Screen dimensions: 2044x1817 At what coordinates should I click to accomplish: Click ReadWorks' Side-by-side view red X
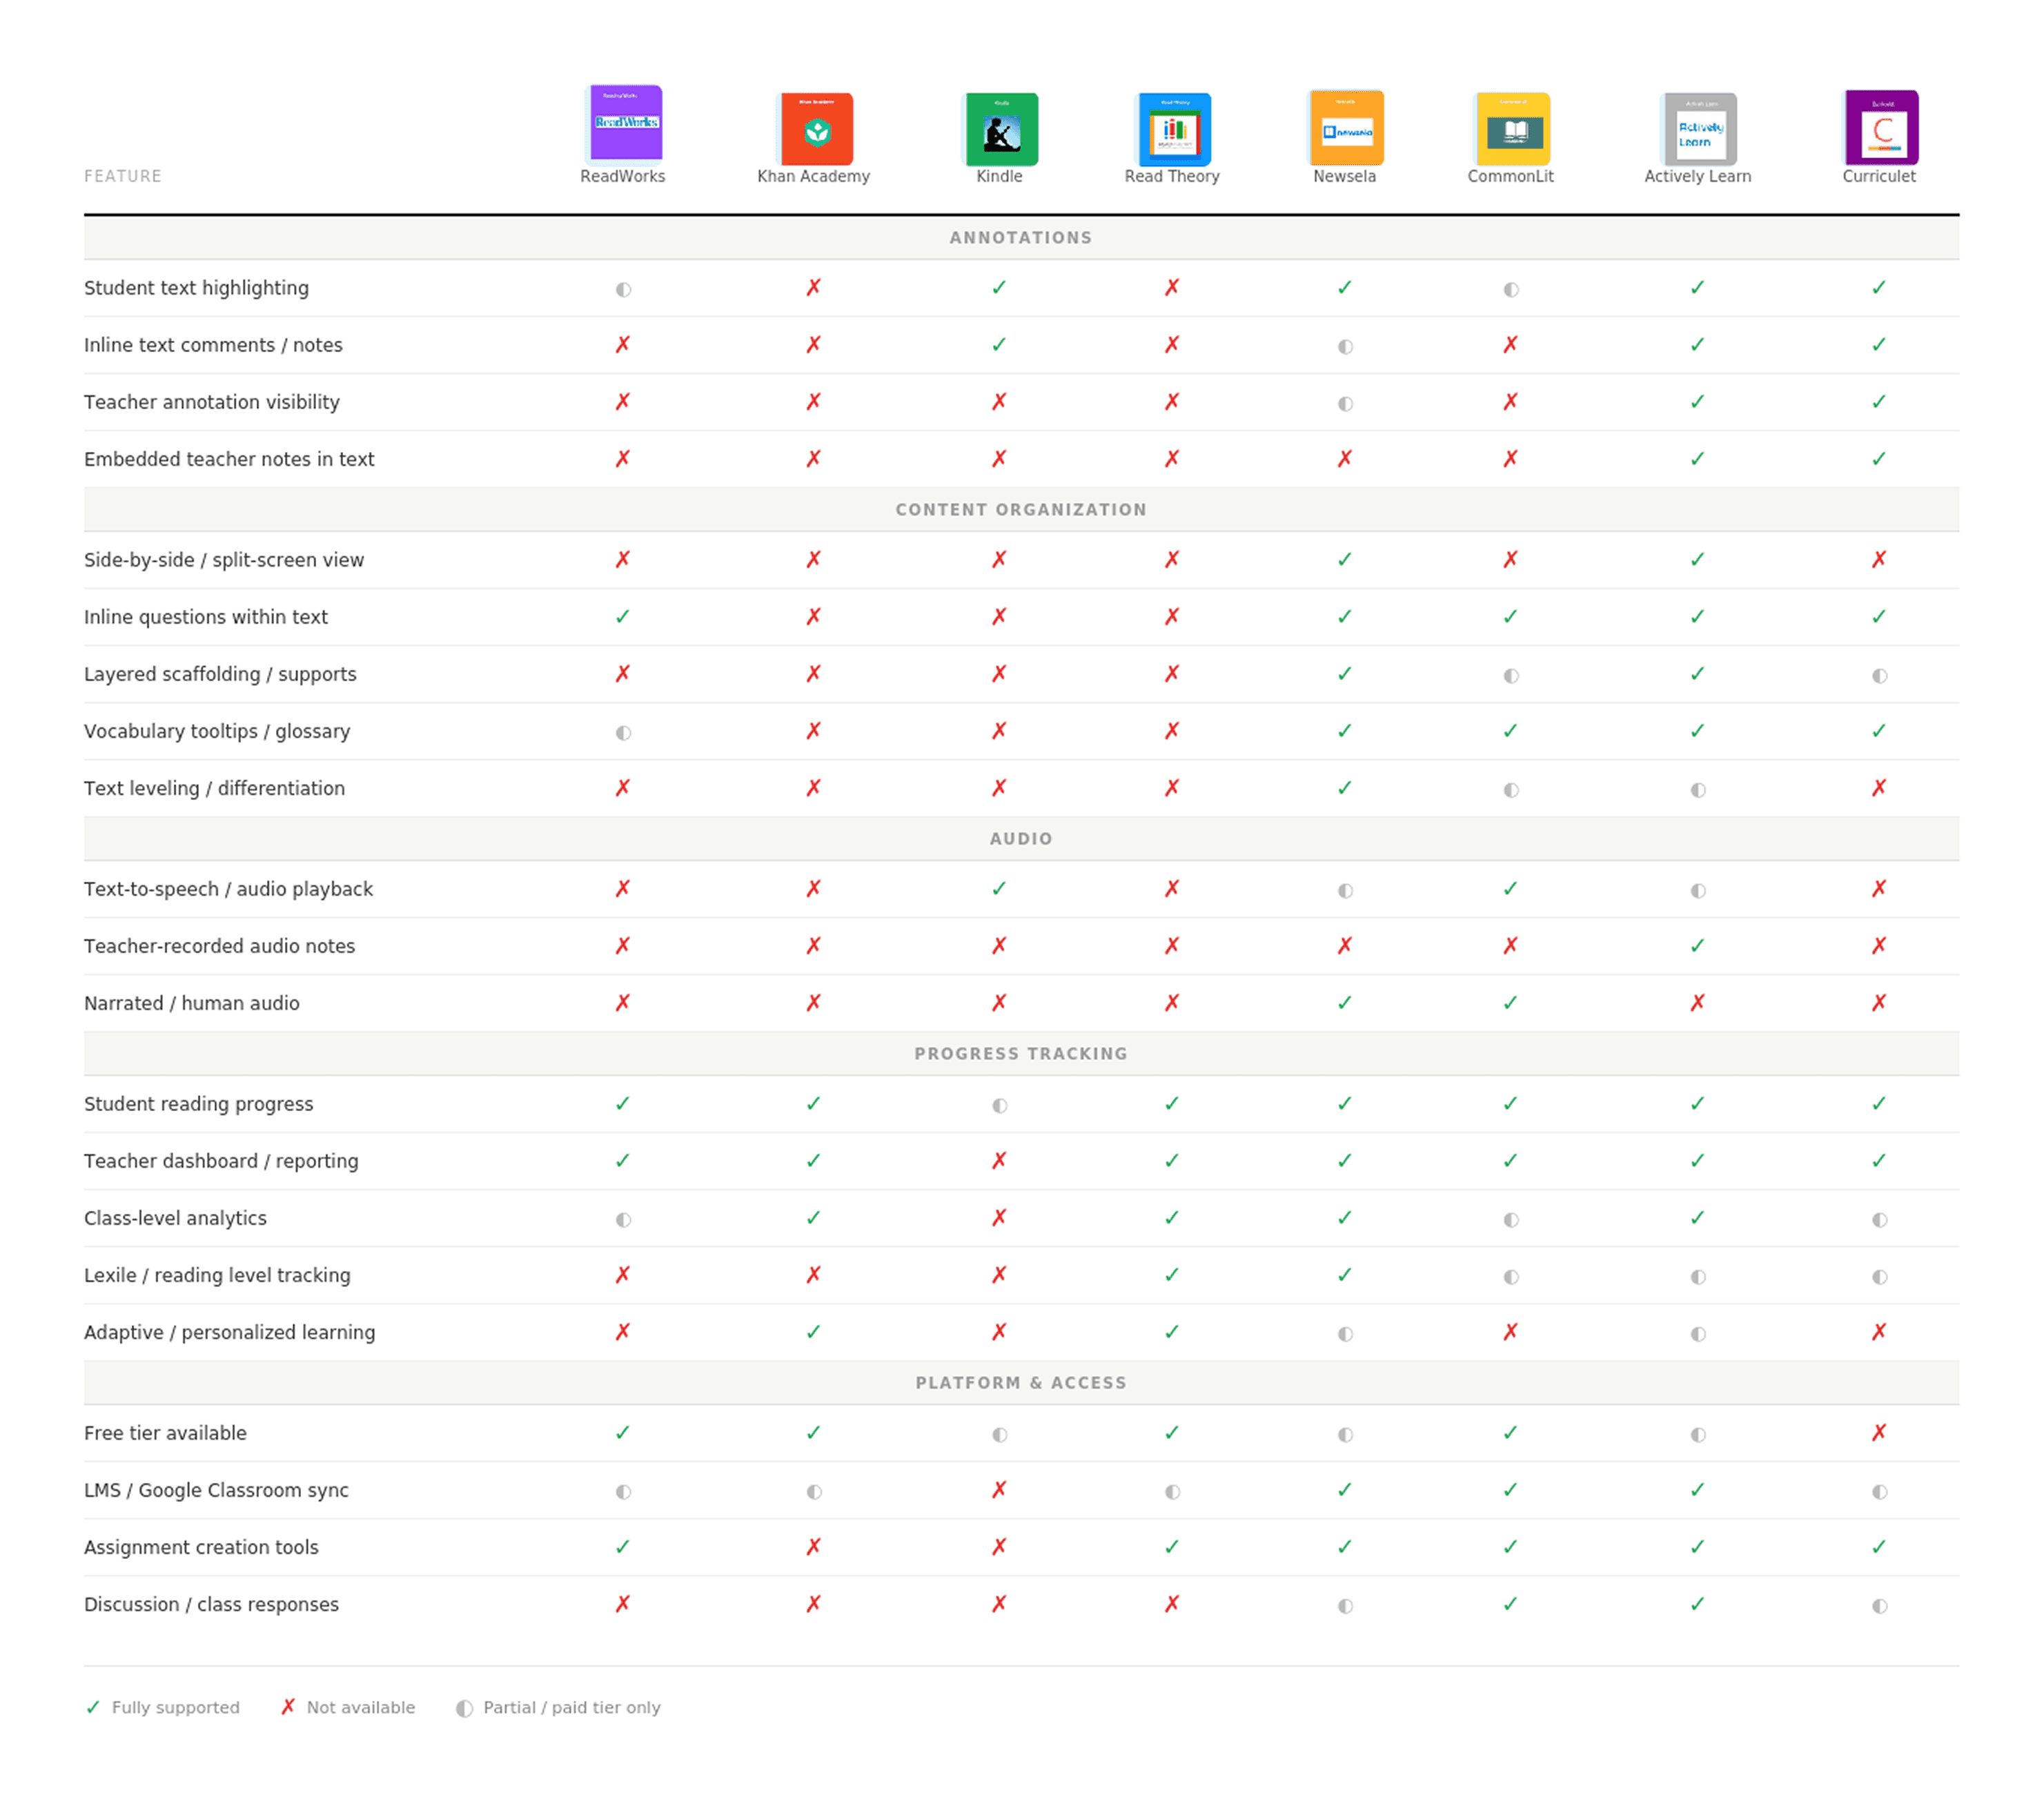[x=623, y=560]
